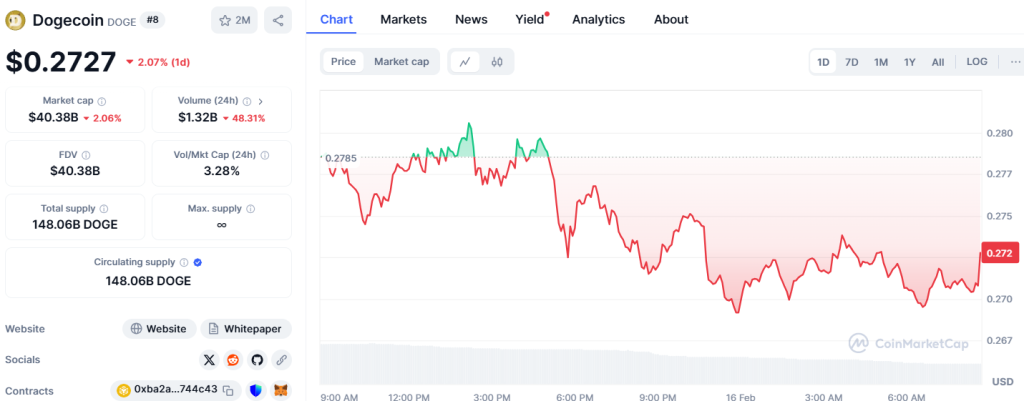Click the 16 Feb date label on axis
This screenshot has width=1024, height=401.
tap(741, 396)
